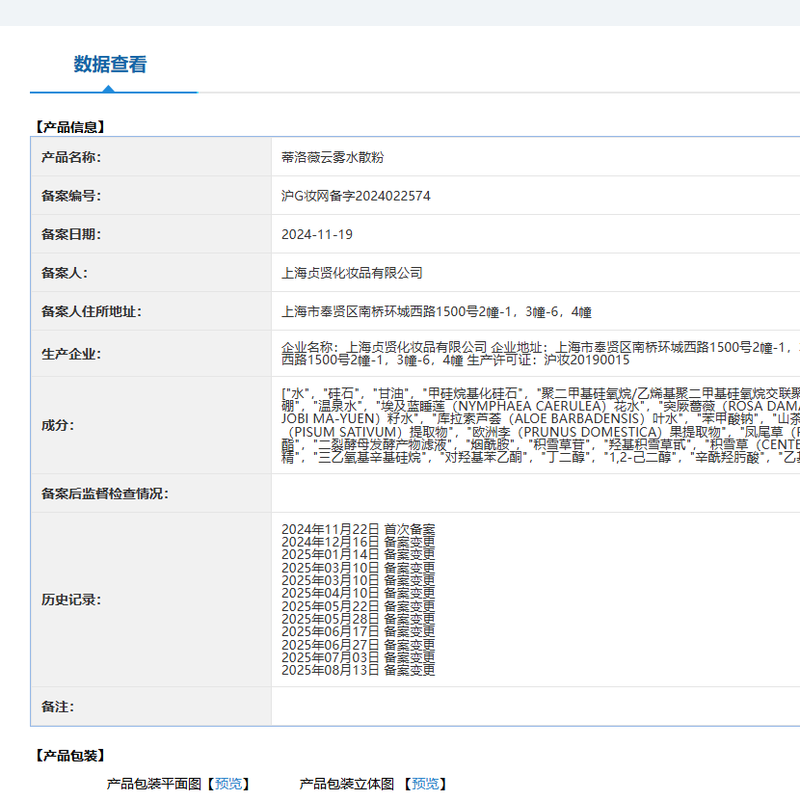
Task: Click 预览 link for 产品包装立体图
Action: [x=424, y=784]
